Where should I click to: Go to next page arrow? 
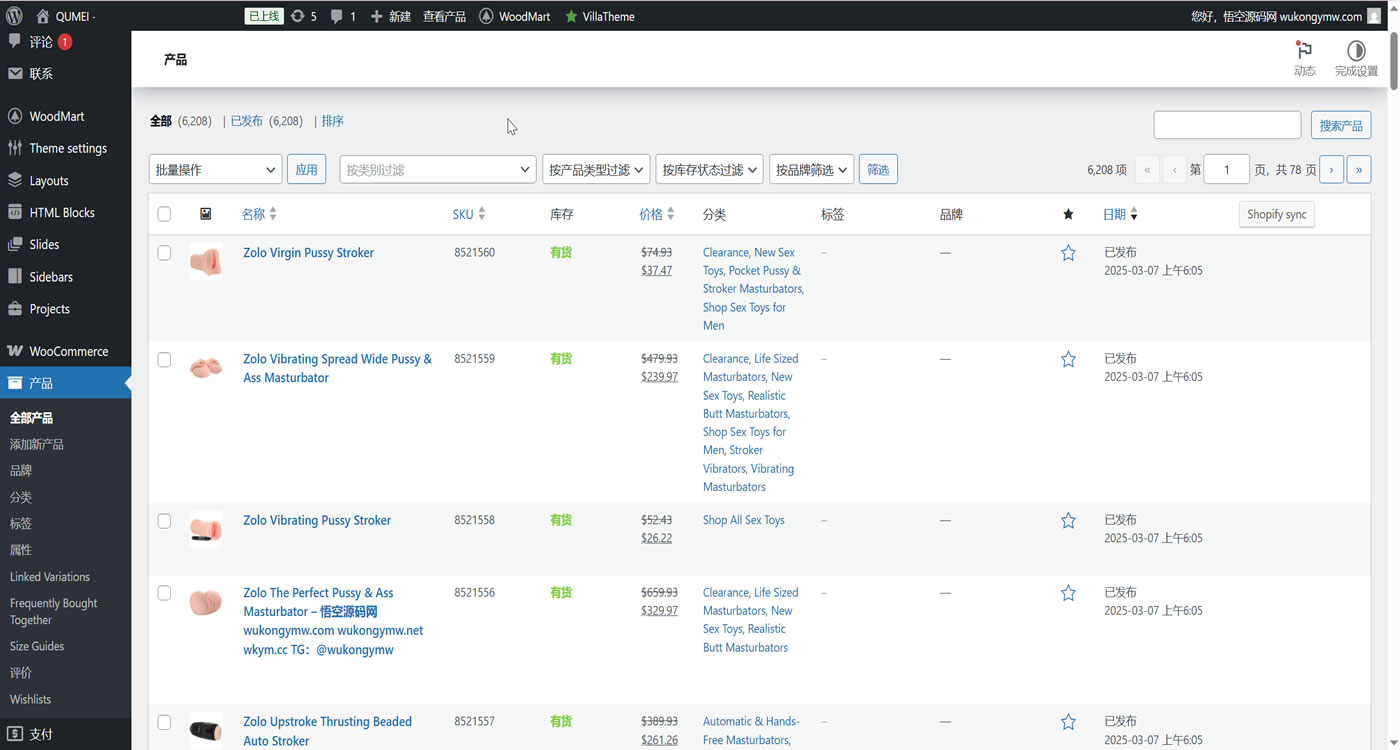(x=1331, y=169)
